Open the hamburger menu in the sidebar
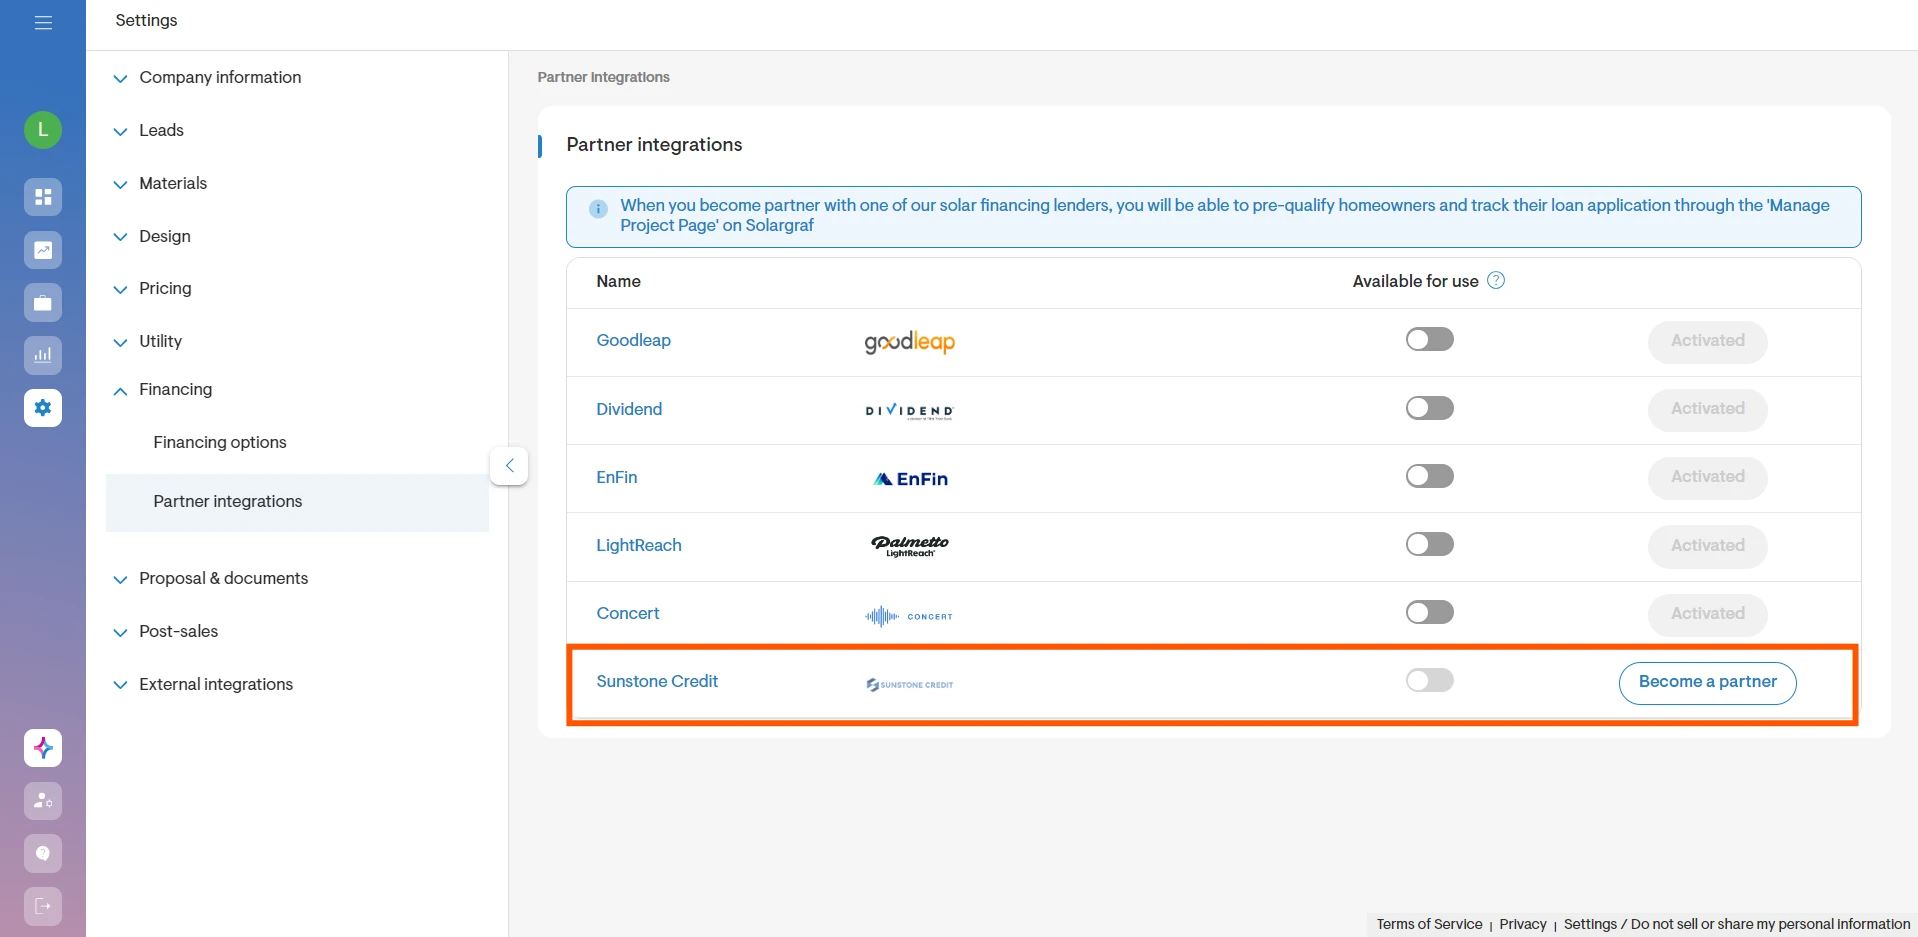 click(x=43, y=23)
